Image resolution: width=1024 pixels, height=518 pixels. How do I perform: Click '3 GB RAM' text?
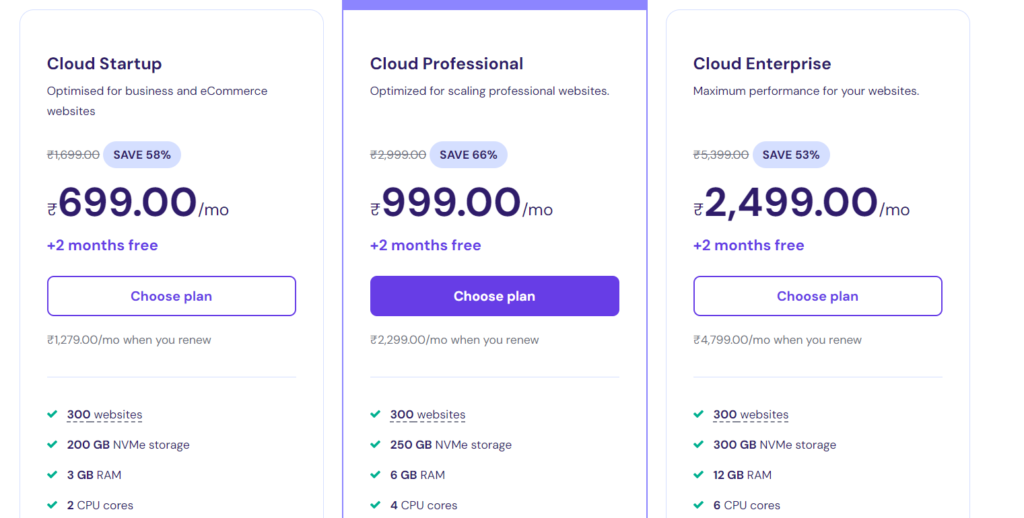(x=94, y=475)
